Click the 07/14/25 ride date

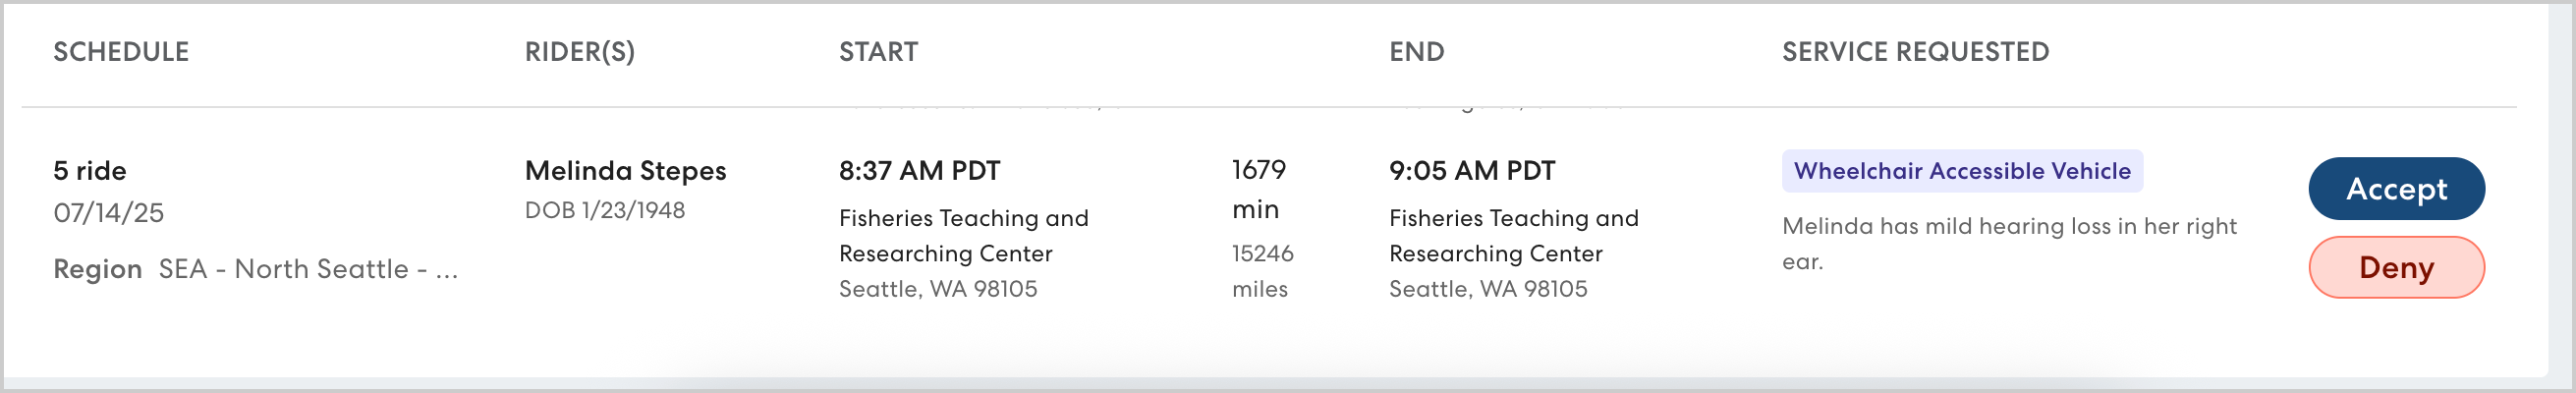point(108,213)
